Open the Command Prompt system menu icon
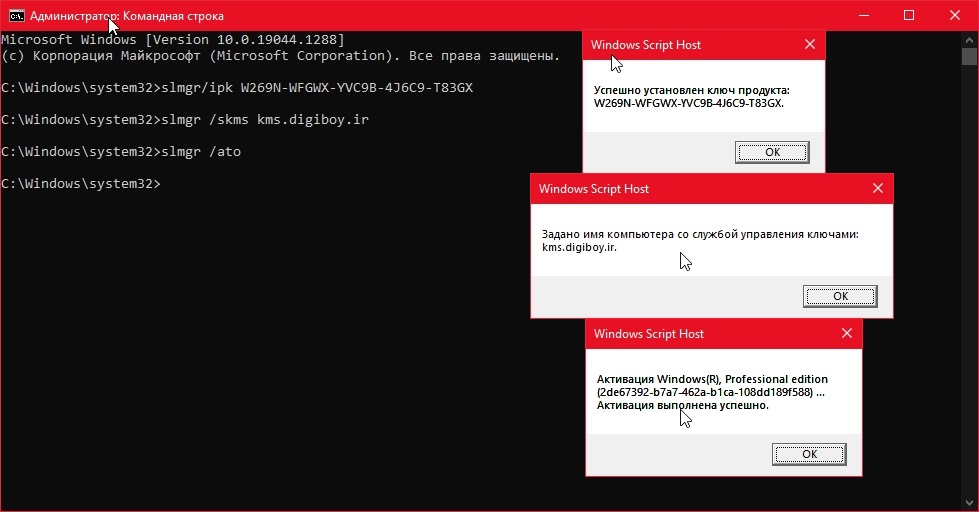This screenshot has width=979, height=512. pos(16,15)
